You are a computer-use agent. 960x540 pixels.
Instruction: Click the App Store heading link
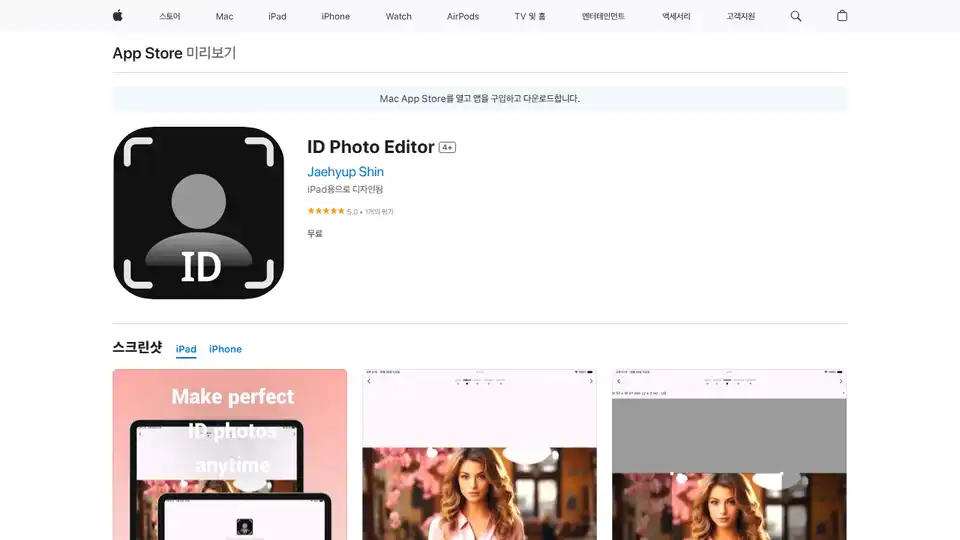pos(147,53)
